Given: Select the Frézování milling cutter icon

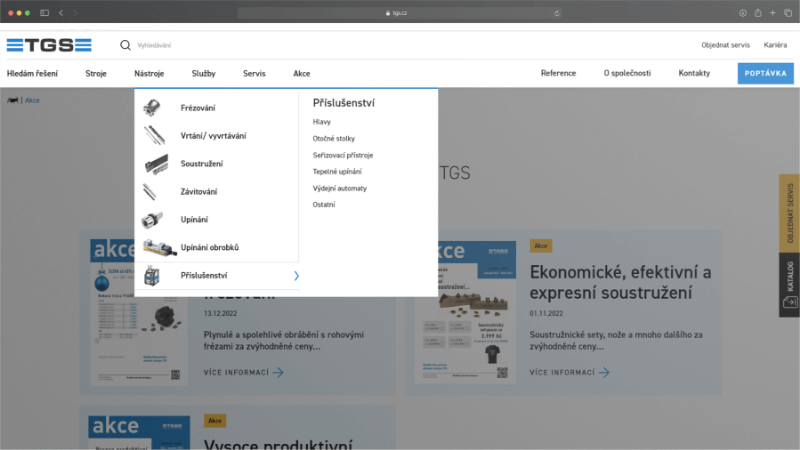Looking at the screenshot, I should click(153, 107).
